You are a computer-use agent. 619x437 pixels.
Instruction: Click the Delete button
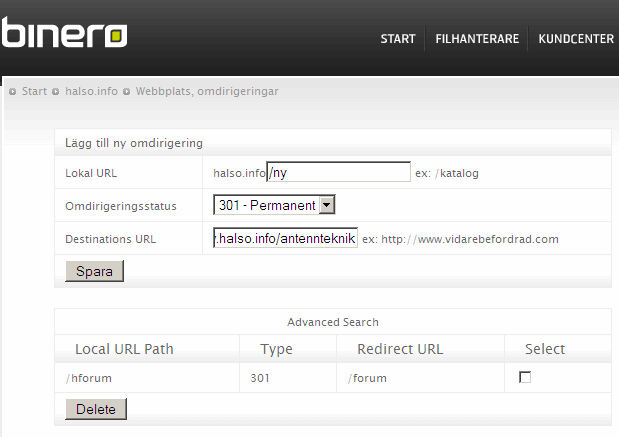[x=96, y=409]
